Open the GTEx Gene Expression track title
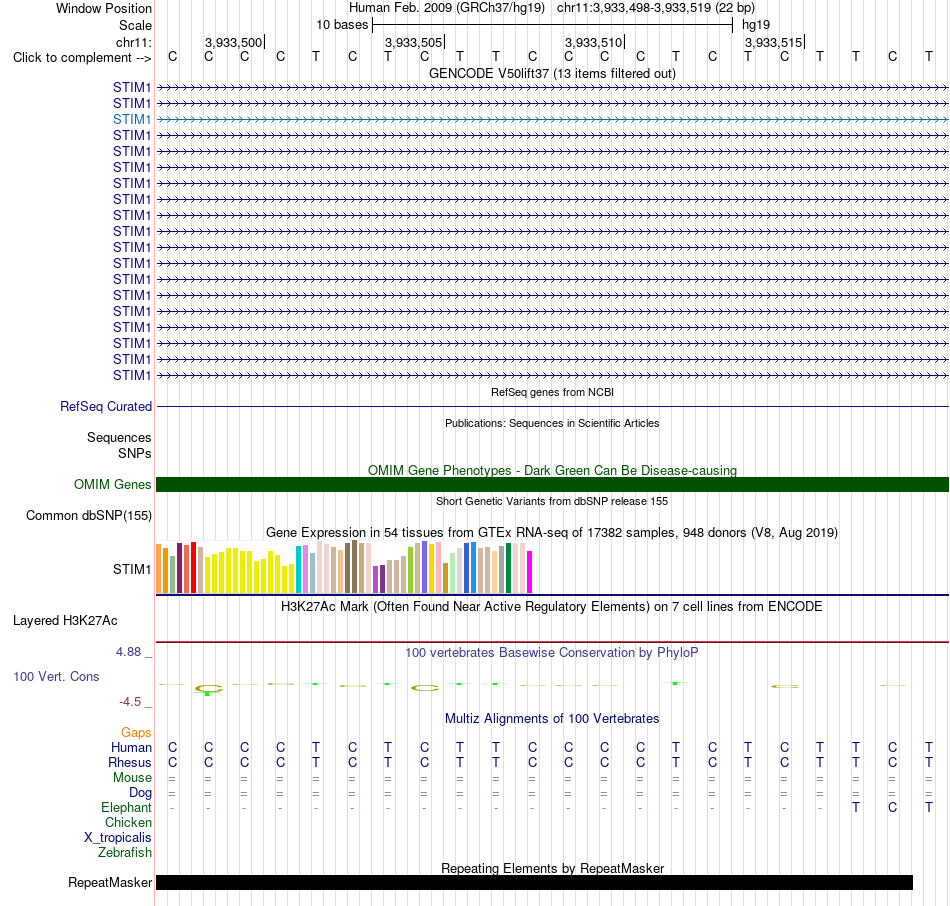Screen dimensions: 950x906 [x=552, y=533]
